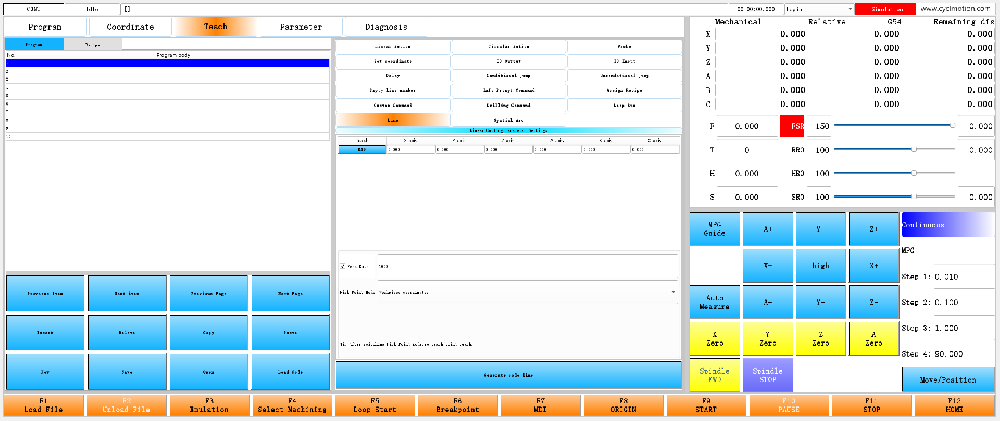This screenshot has width=1000, height=421.
Task: Open the www.cyclmotion.com link
Action: coord(957,9)
